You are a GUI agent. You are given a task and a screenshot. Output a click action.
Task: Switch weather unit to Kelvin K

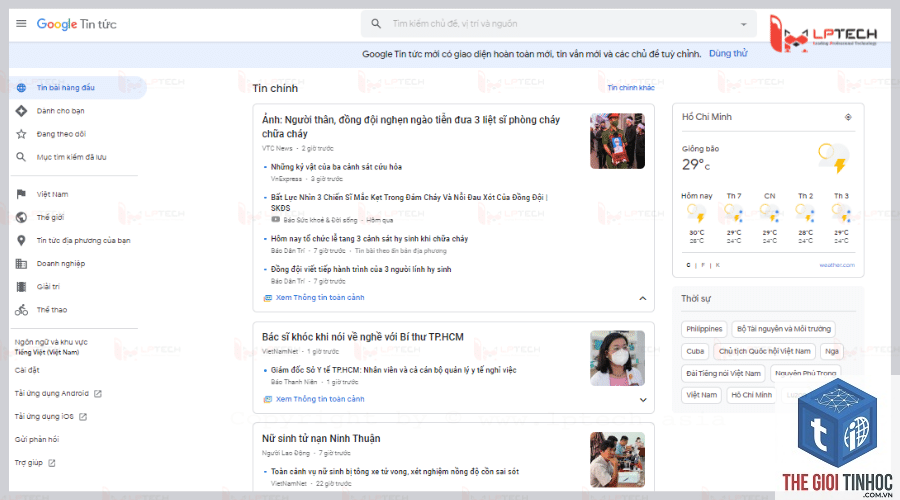(x=717, y=265)
